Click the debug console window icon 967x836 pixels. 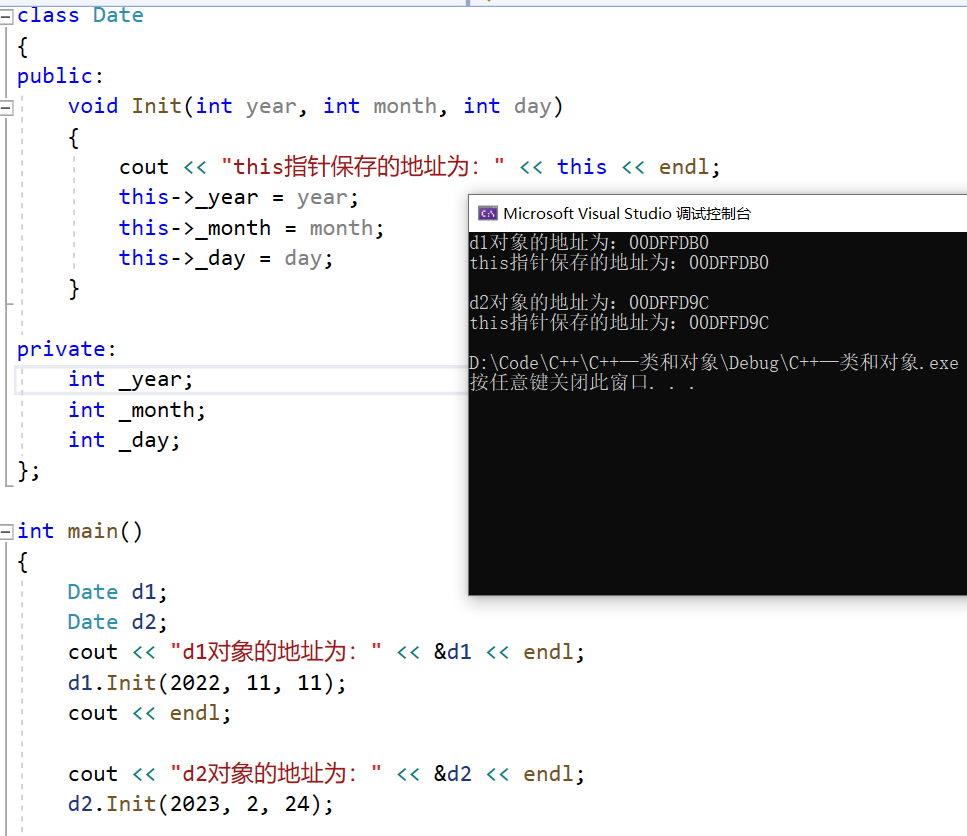(488, 213)
